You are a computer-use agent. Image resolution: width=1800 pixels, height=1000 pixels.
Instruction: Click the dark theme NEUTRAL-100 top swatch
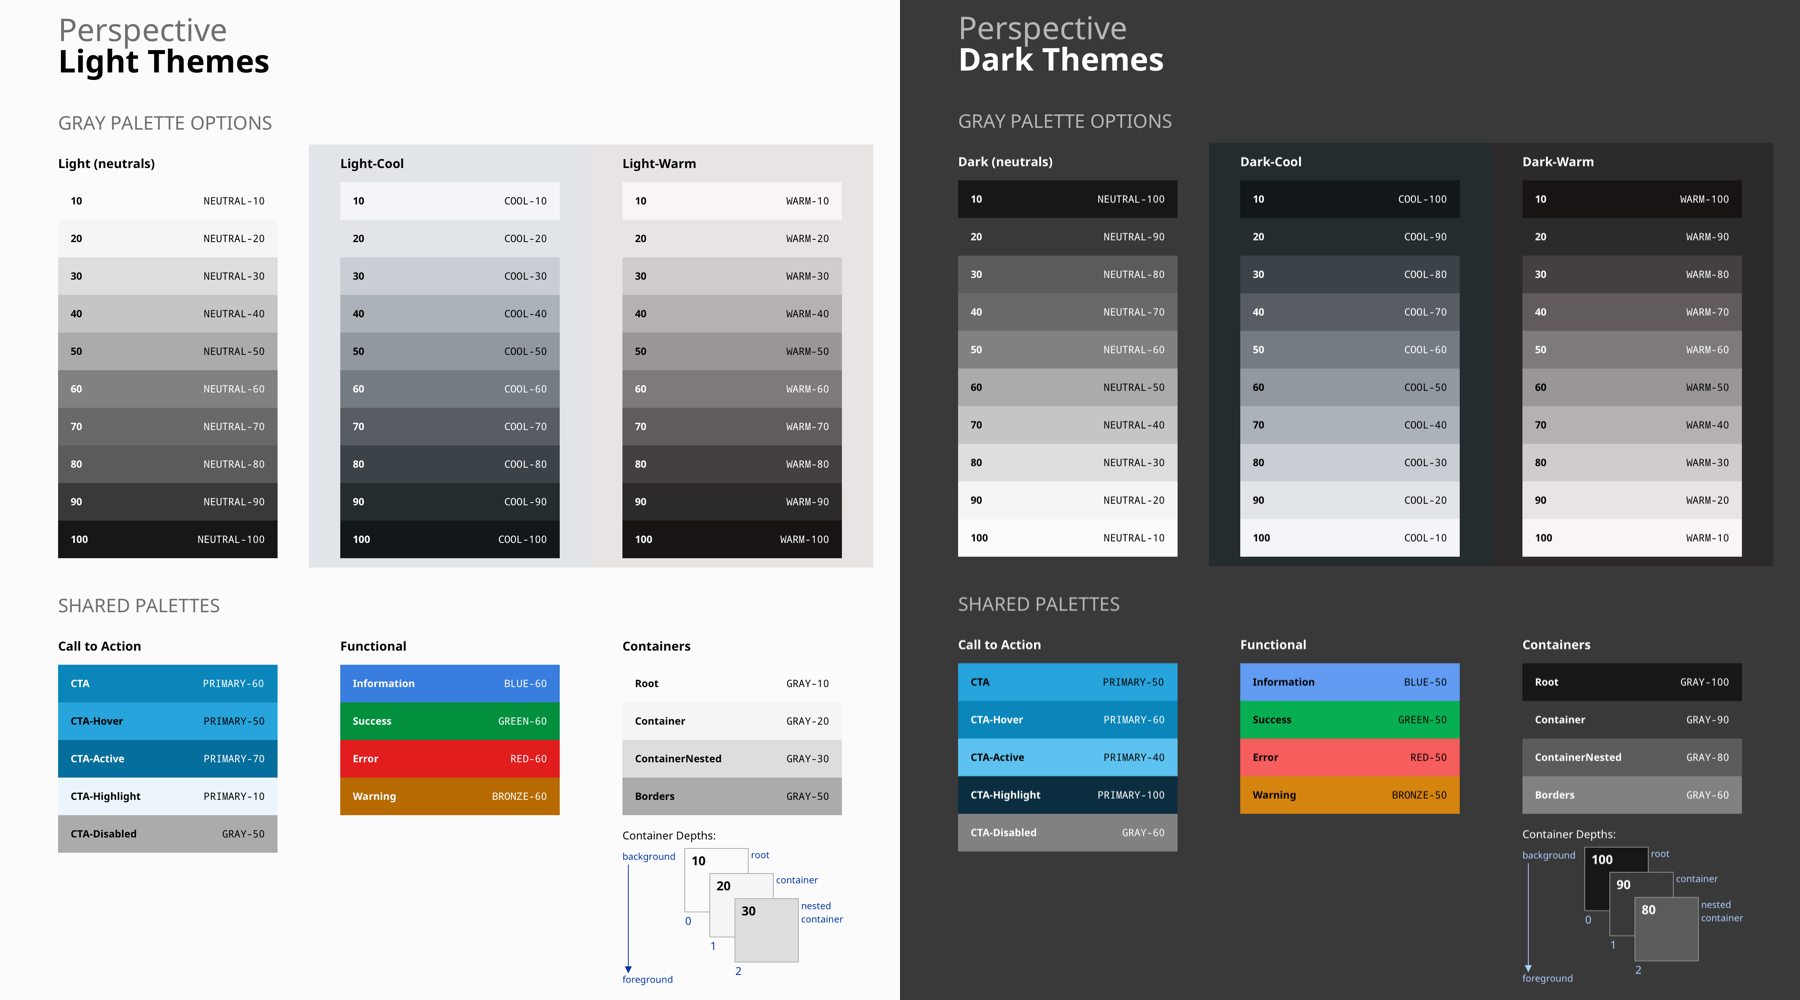(1067, 199)
